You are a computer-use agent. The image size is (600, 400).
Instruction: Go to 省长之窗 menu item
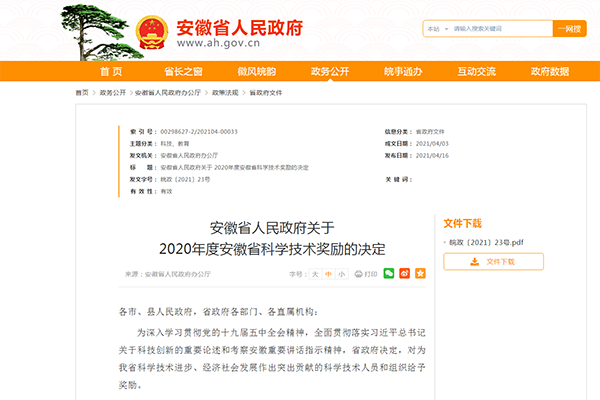184,72
